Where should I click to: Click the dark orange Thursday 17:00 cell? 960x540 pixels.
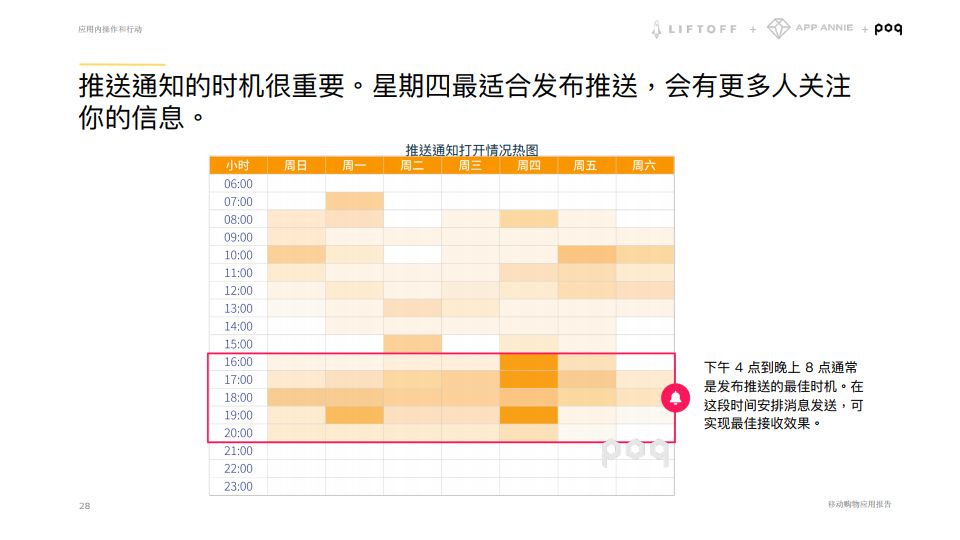[x=528, y=380]
